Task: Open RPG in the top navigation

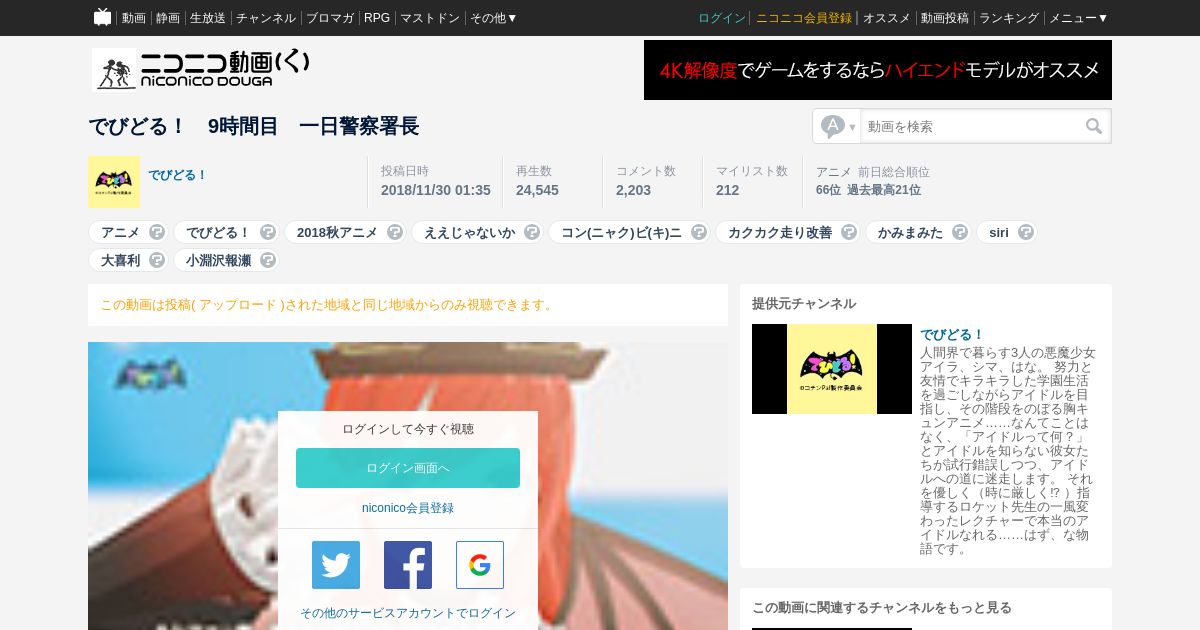Action: tap(377, 18)
